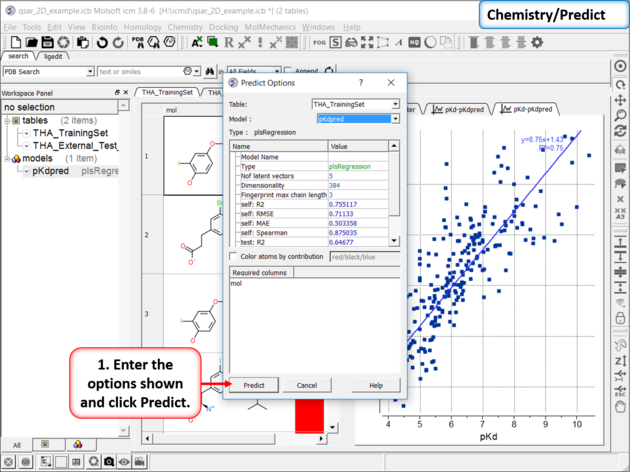Screen dimensions: 630x472
Task: Click the save disk icon in the toolbar
Action: (49, 43)
